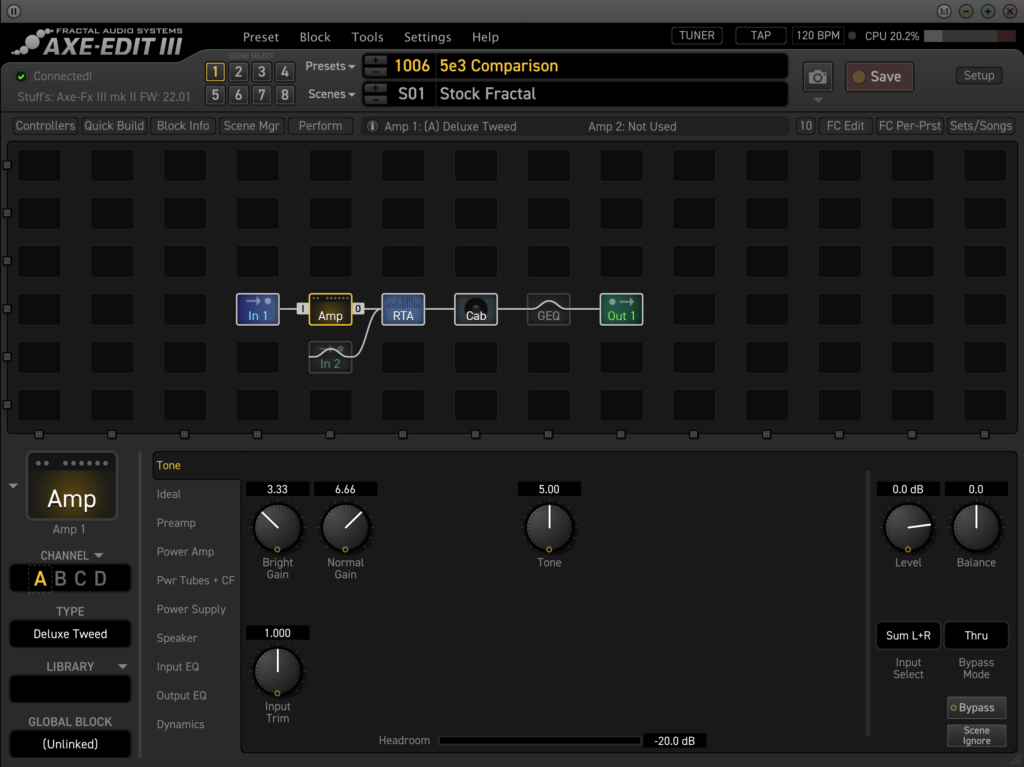Open the Scenes dropdown
The width and height of the screenshot is (1024, 767).
click(x=331, y=94)
